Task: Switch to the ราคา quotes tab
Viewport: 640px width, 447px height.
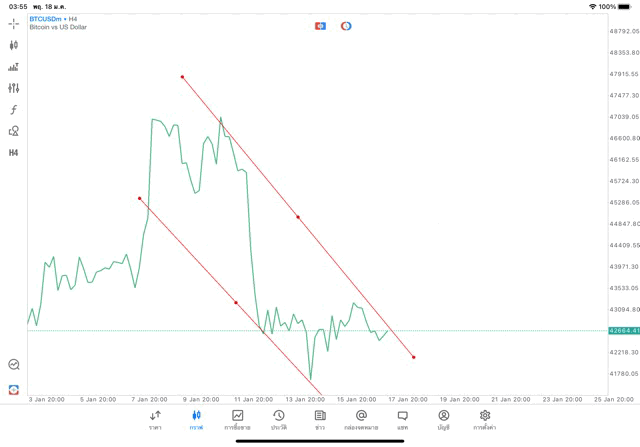Action: tap(155, 420)
